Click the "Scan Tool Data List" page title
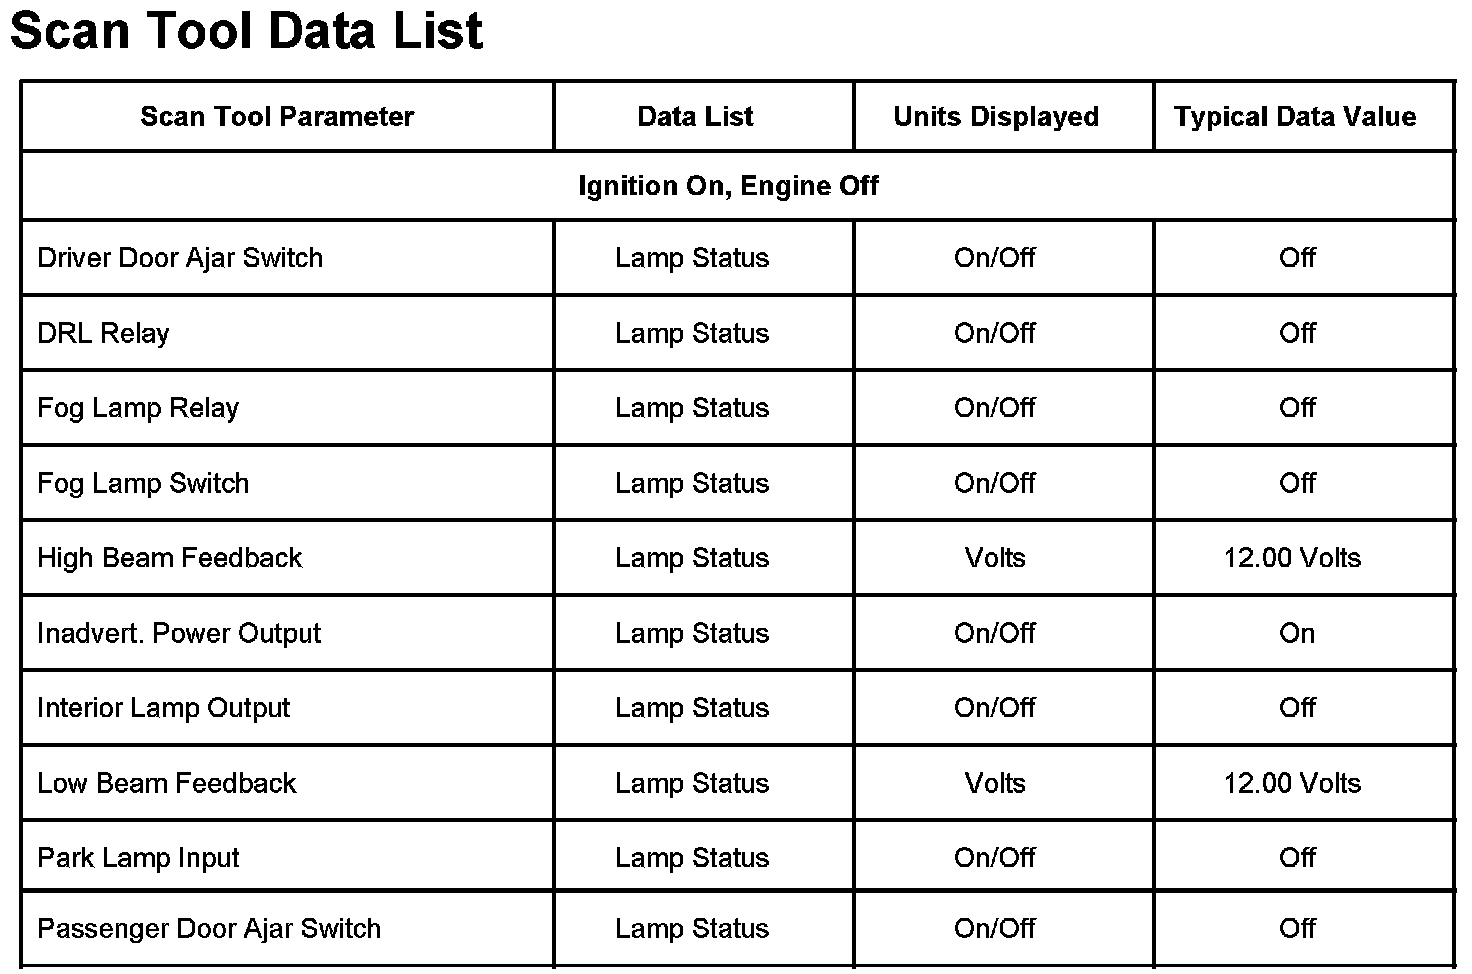Screen dimensions: 1472x974 (246, 31)
